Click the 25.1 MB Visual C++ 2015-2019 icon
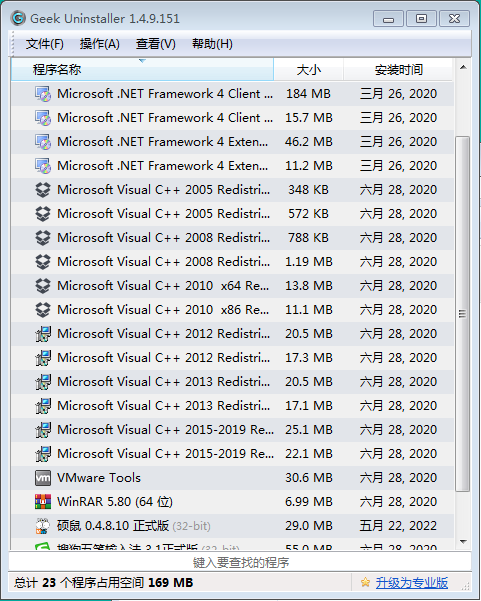Viewport: 481px width, 601px height. pyautogui.click(x=43, y=430)
